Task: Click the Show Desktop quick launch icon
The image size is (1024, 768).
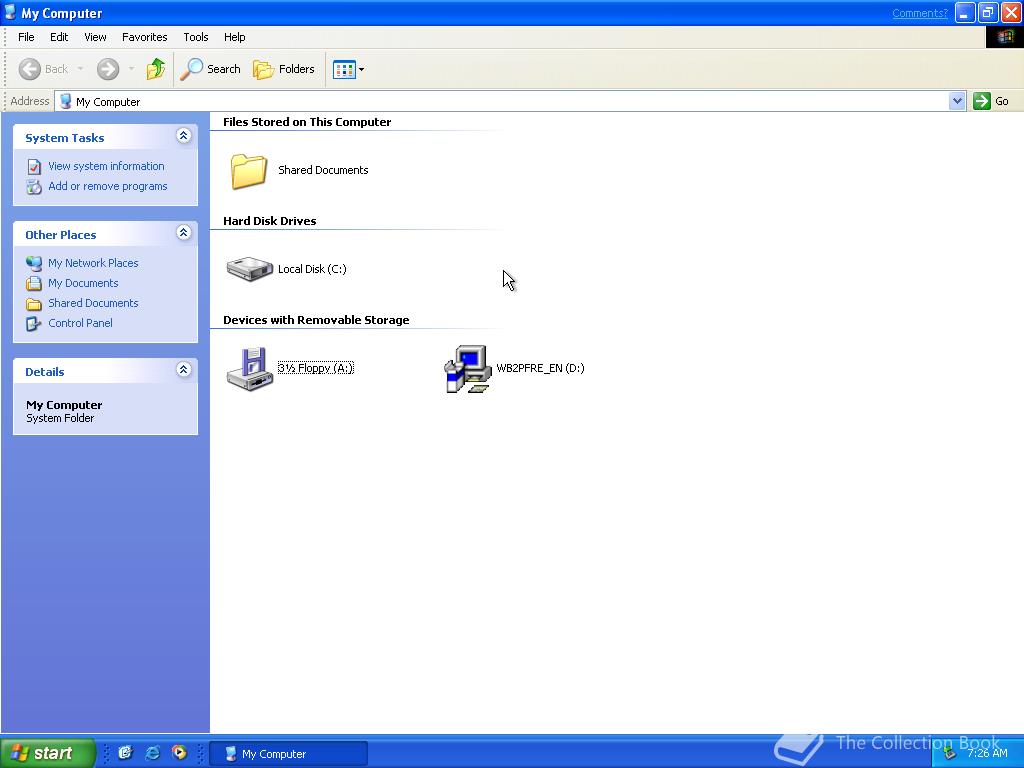Action: pyautogui.click(x=125, y=753)
